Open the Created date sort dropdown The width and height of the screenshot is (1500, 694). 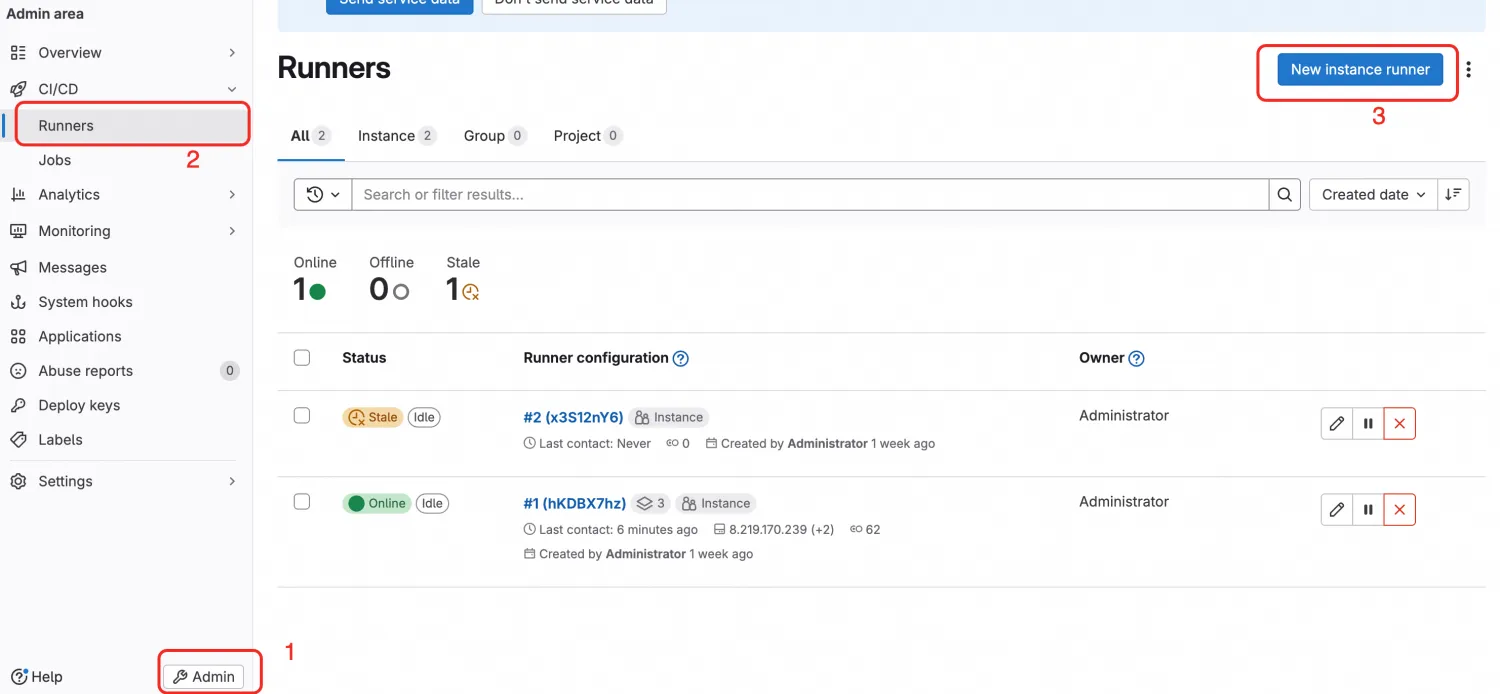pos(1372,194)
